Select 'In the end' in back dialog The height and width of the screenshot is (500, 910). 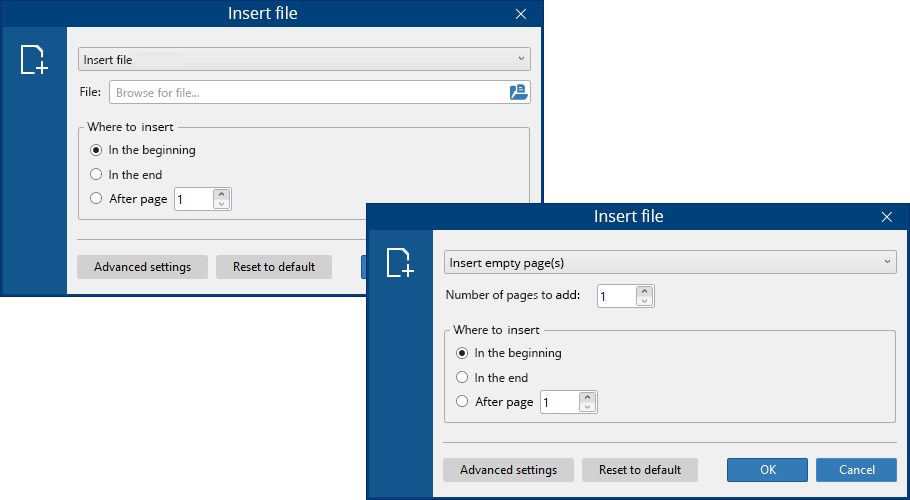click(96, 175)
